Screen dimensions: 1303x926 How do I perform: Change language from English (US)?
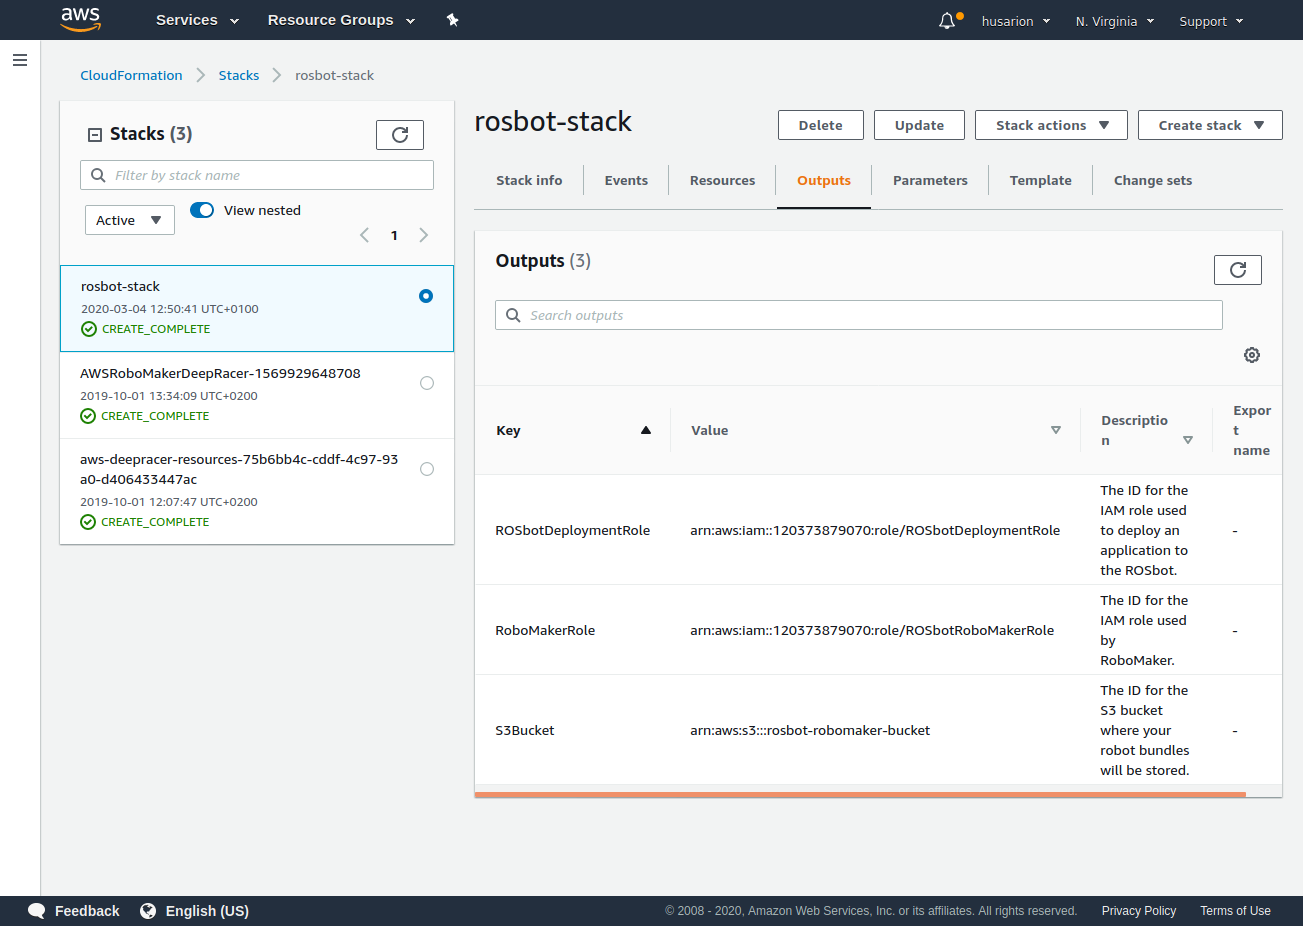pos(207,911)
